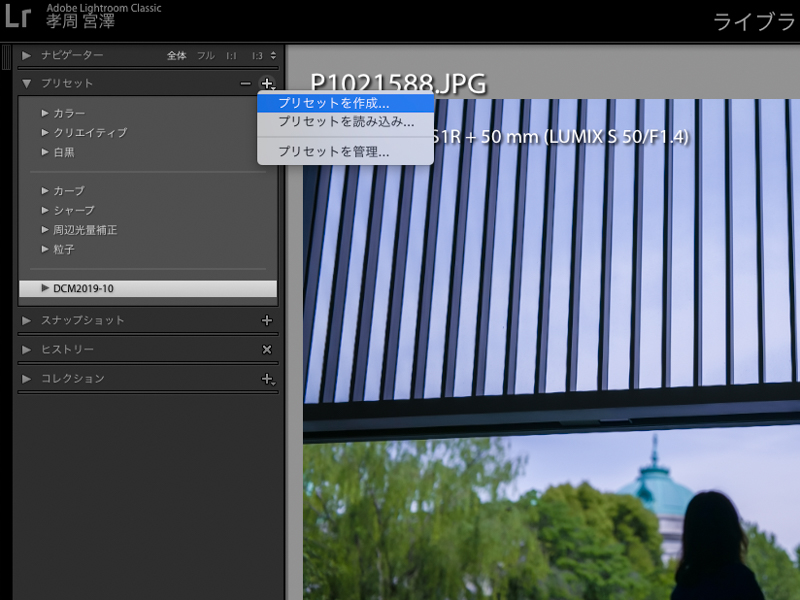Expand the カーブ preset group
The width and height of the screenshot is (800, 600).
[45, 191]
